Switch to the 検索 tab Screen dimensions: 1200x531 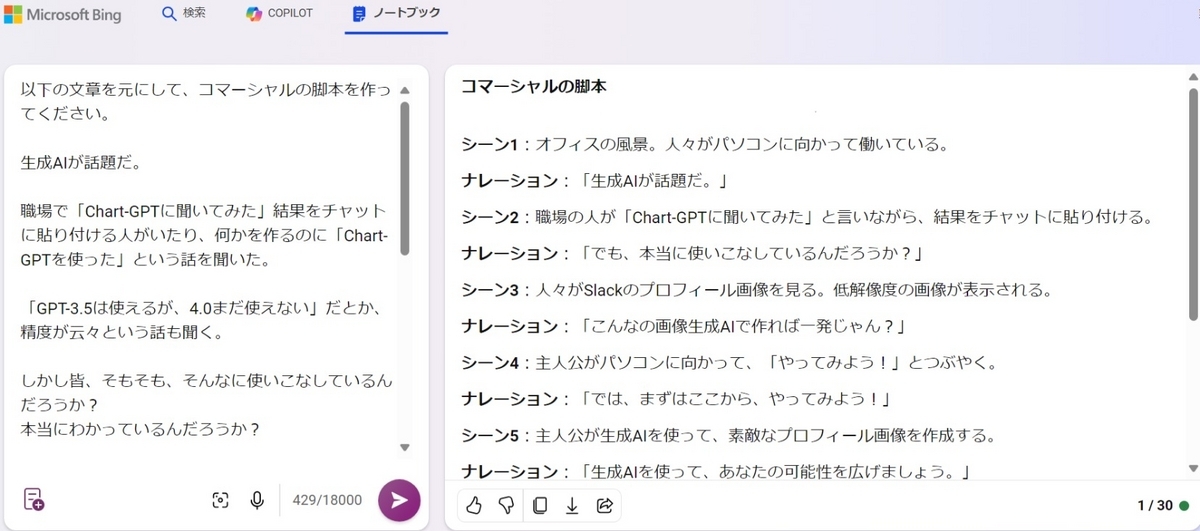pyautogui.click(x=184, y=14)
